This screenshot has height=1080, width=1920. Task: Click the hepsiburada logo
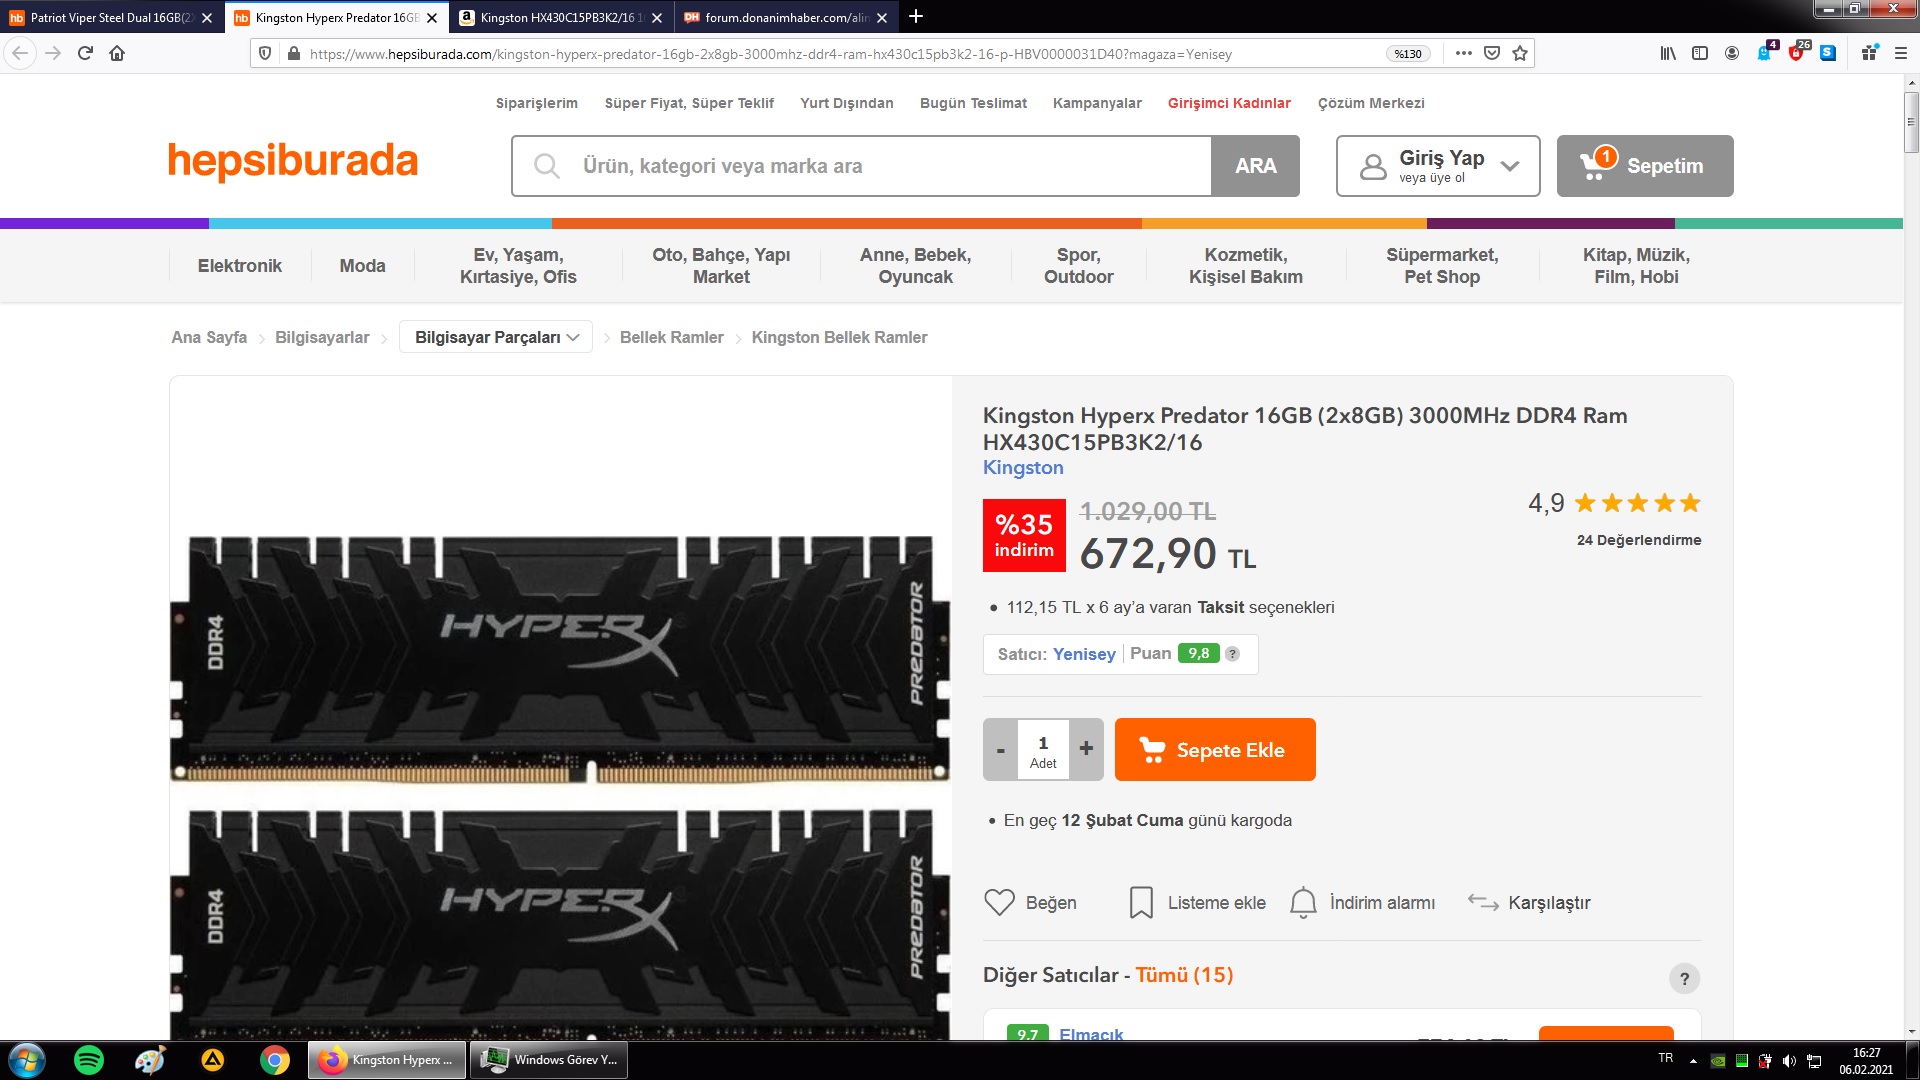pos(293,161)
